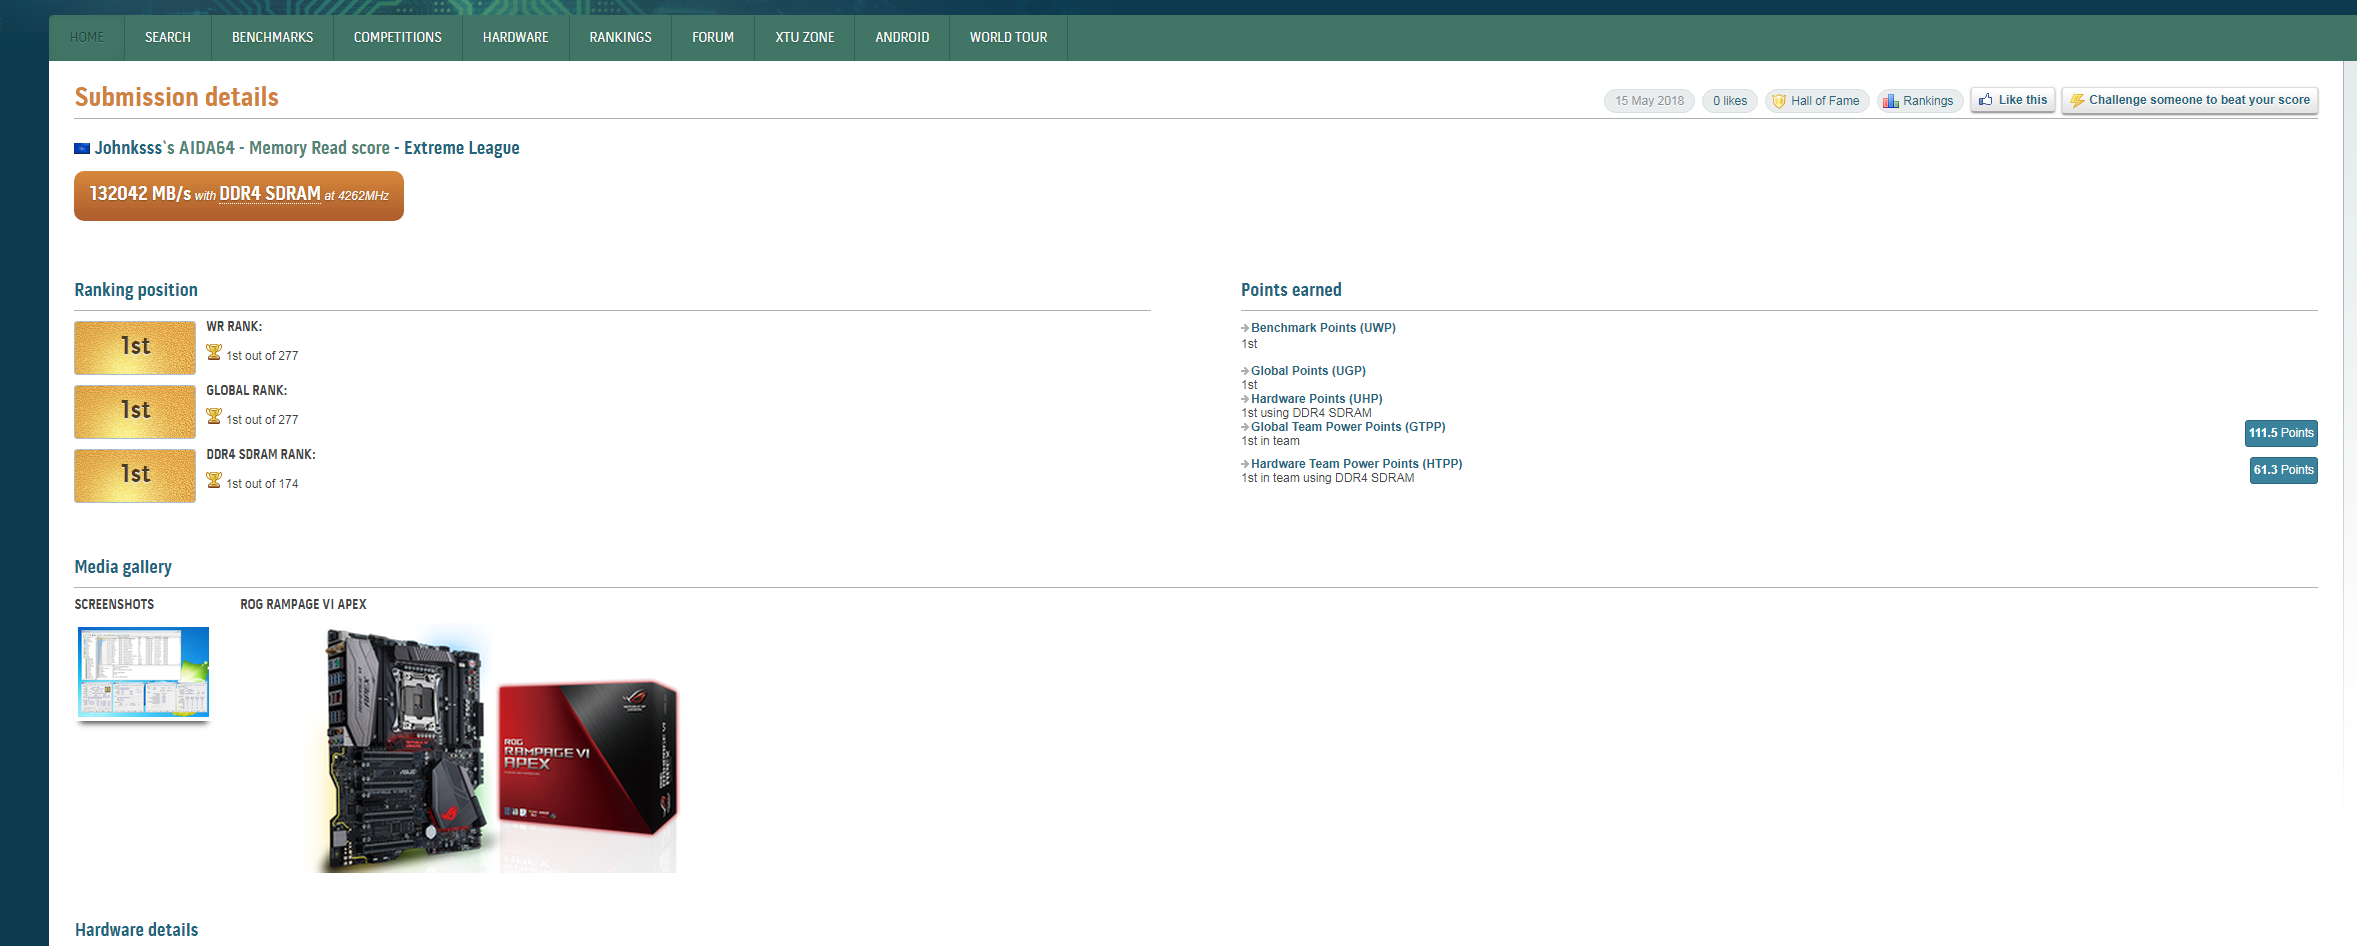The image size is (2357, 946).
Task: Open the Hall of Fame link
Action: pyautogui.click(x=1816, y=101)
